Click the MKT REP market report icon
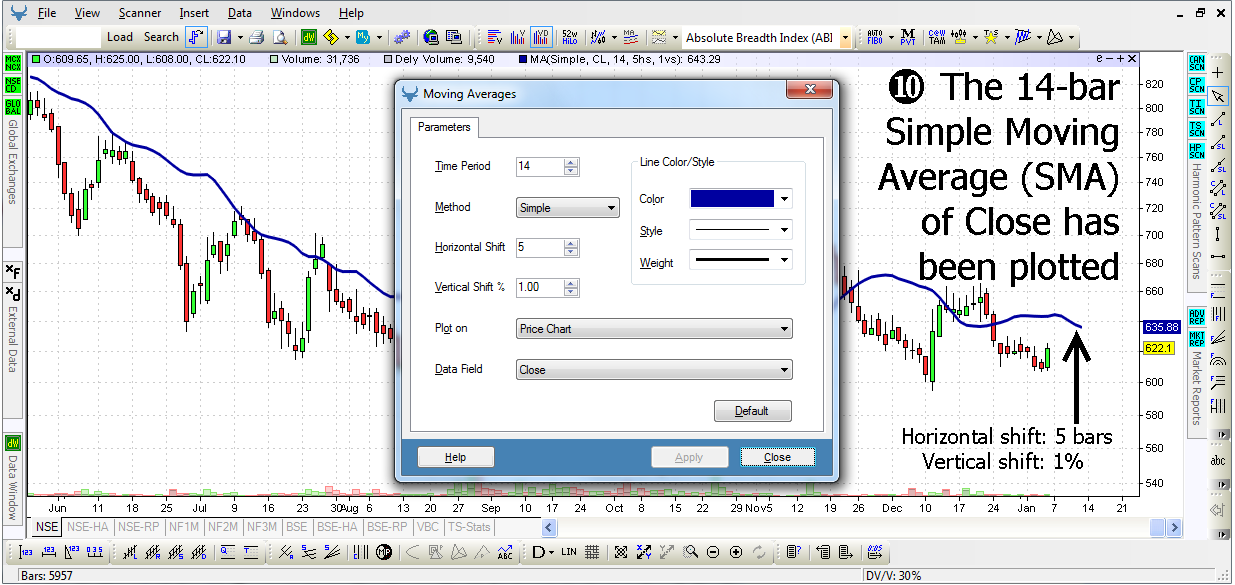Screen dimensions: 1235x585 click(x=1196, y=337)
